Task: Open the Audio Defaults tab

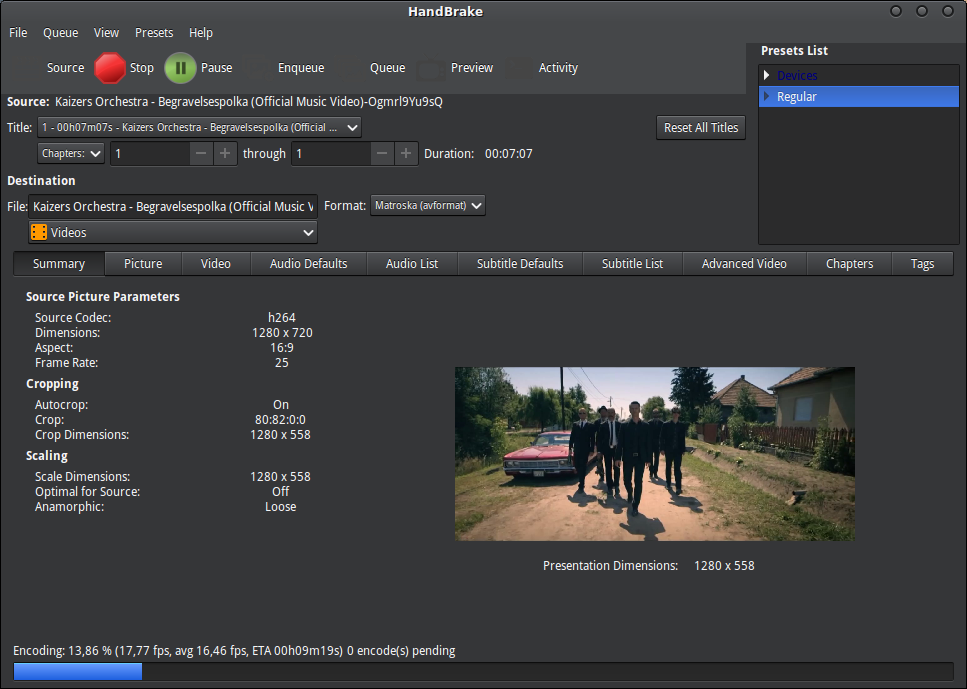Action: point(308,263)
